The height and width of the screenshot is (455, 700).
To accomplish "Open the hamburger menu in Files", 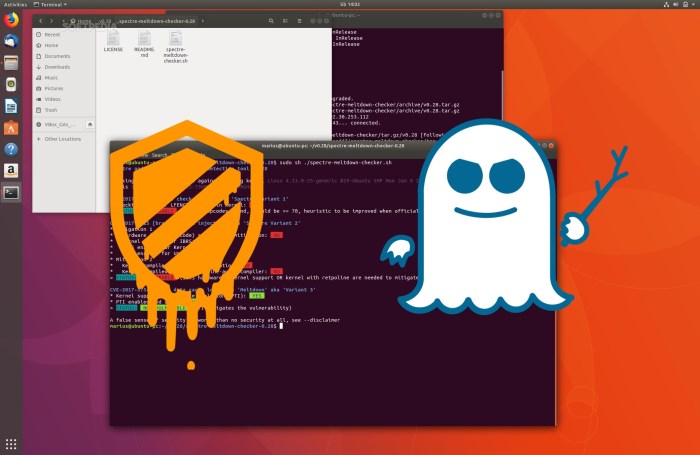I will (300, 21).
